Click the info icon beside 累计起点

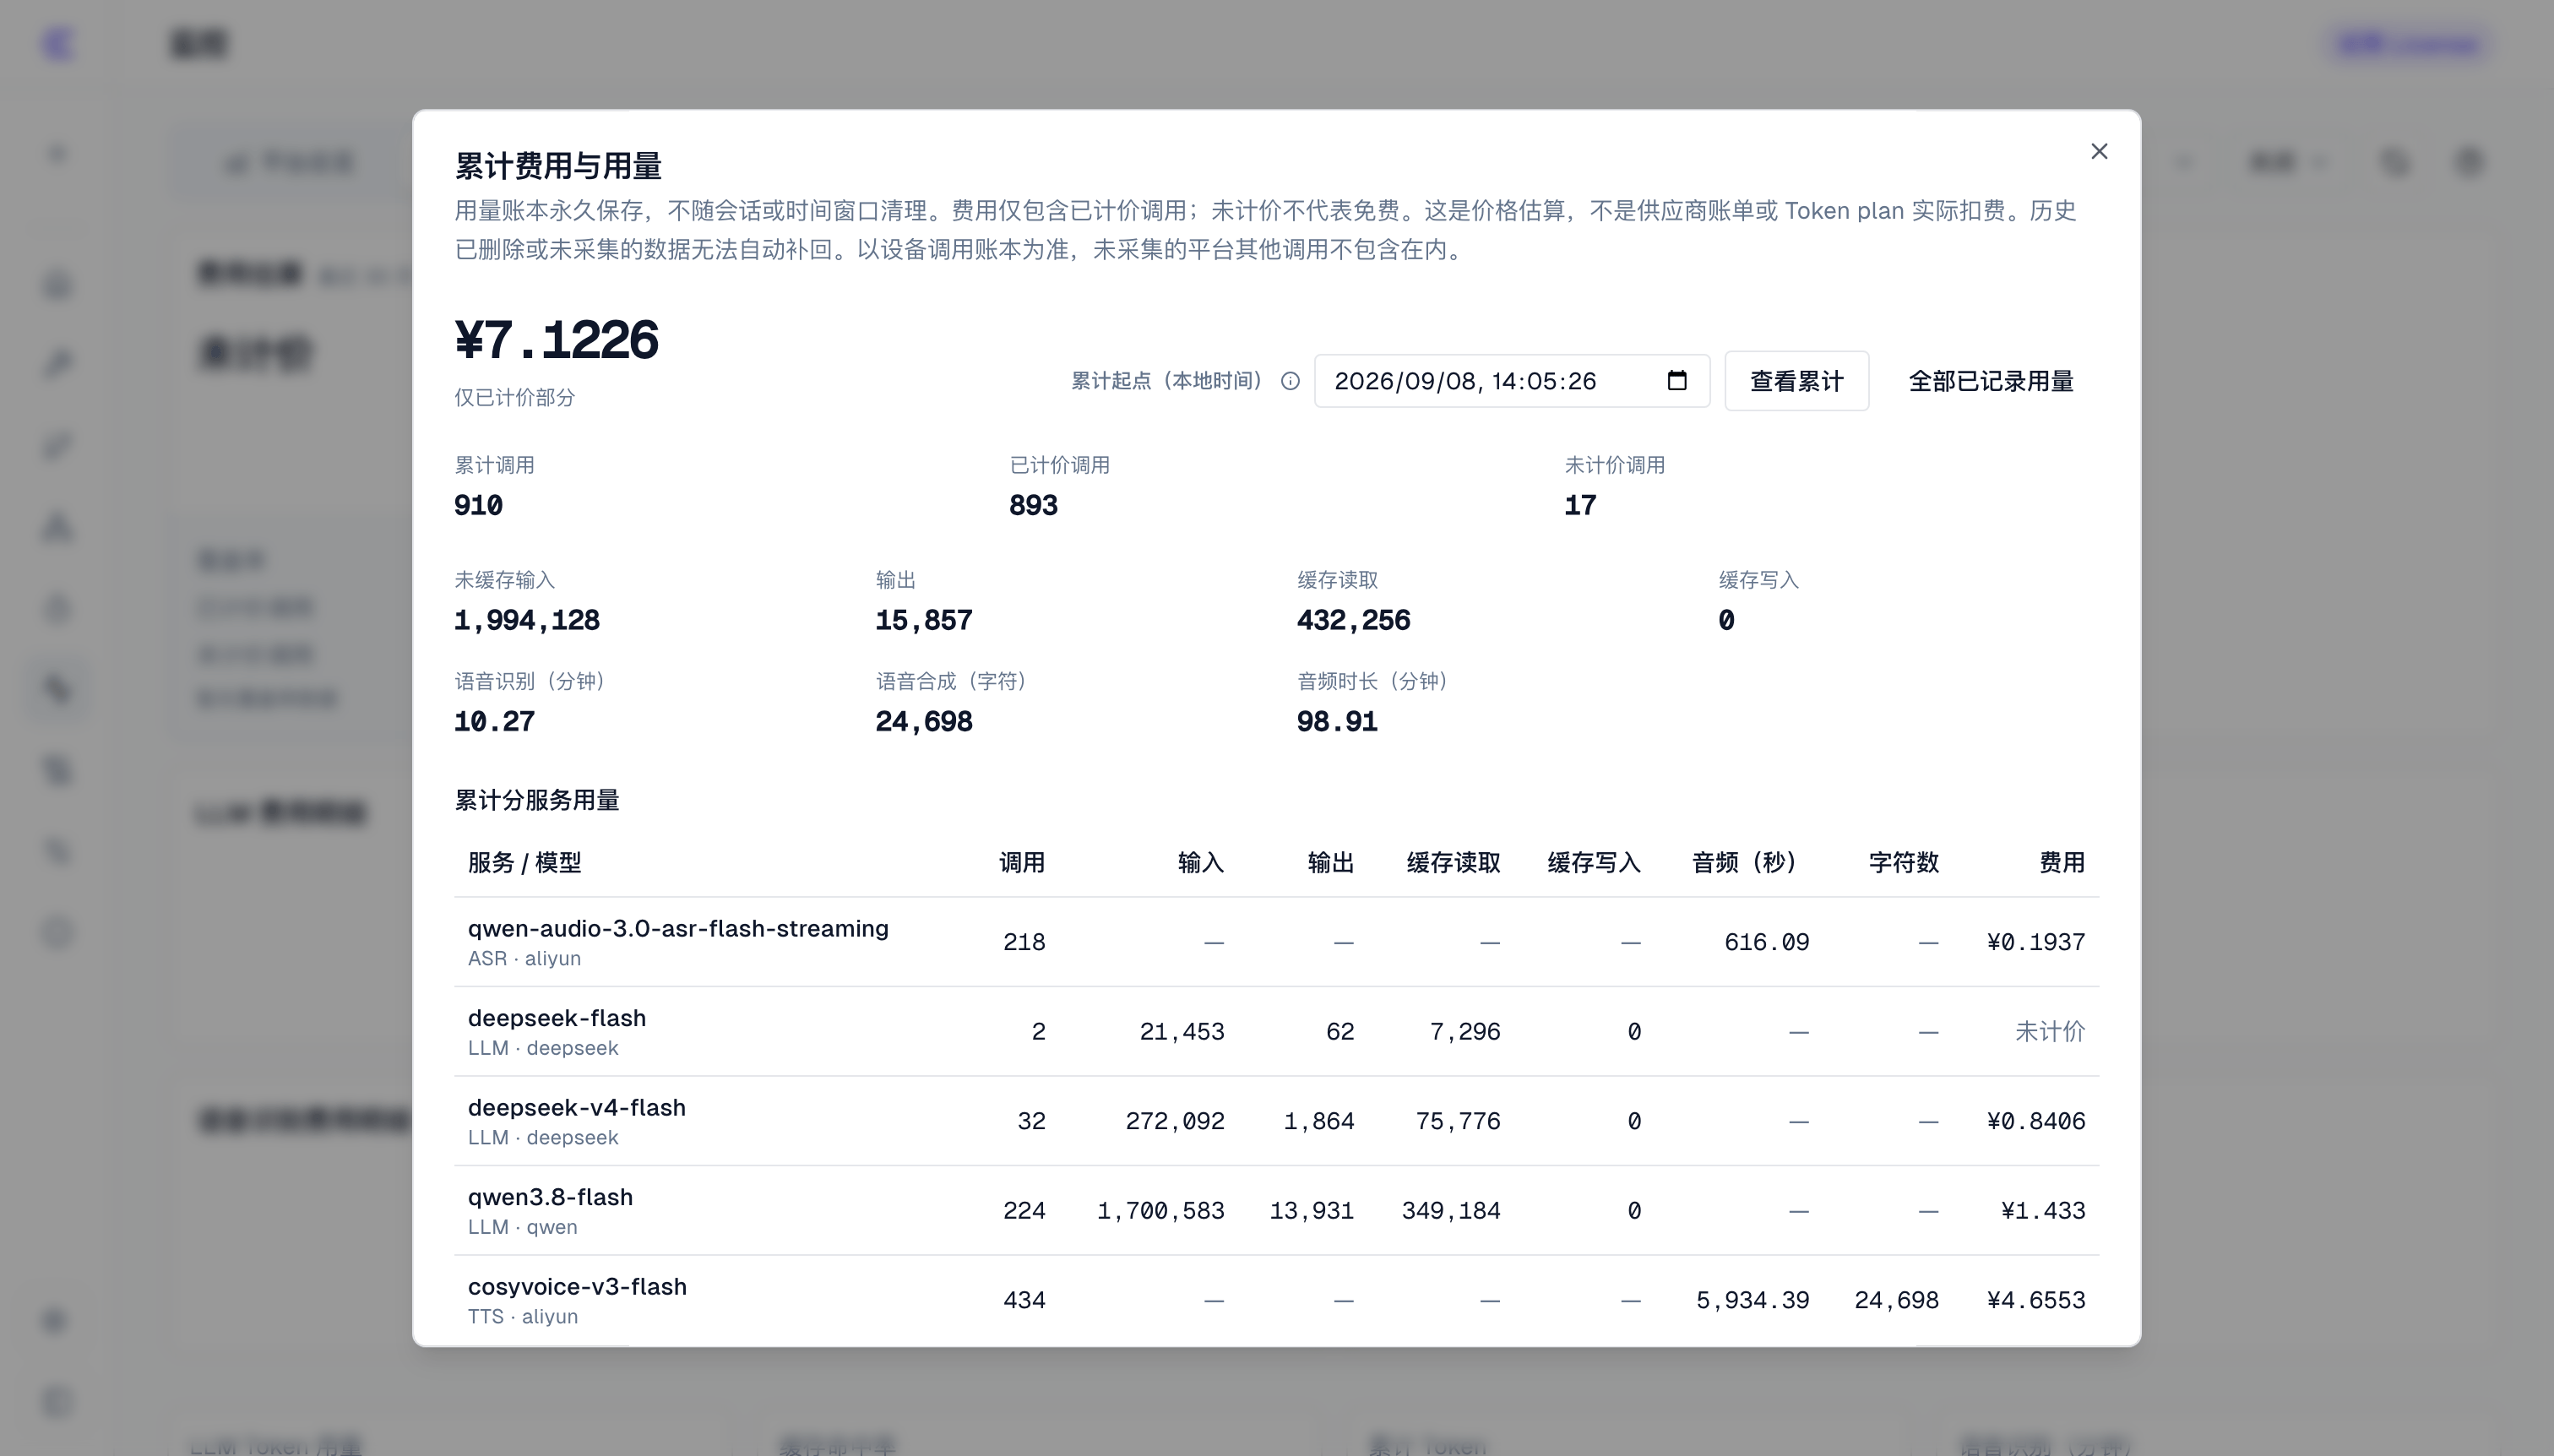pyautogui.click(x=1290, y=381)
